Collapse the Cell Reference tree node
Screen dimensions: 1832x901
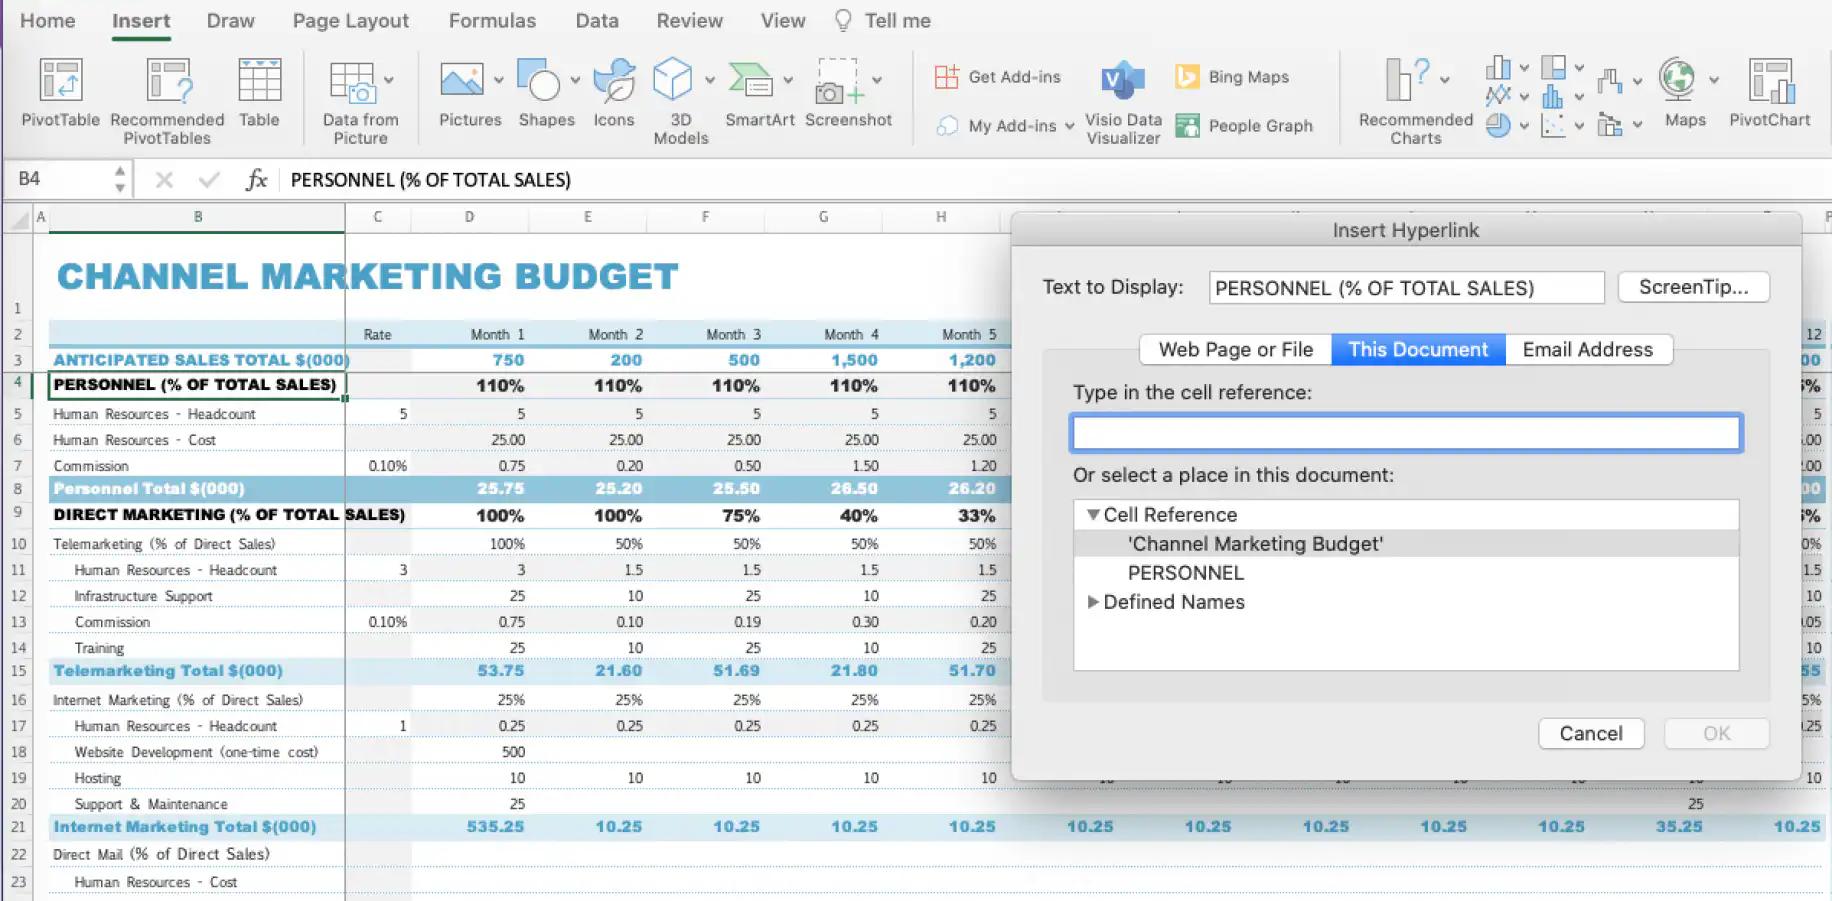(x=1093, y=515)
